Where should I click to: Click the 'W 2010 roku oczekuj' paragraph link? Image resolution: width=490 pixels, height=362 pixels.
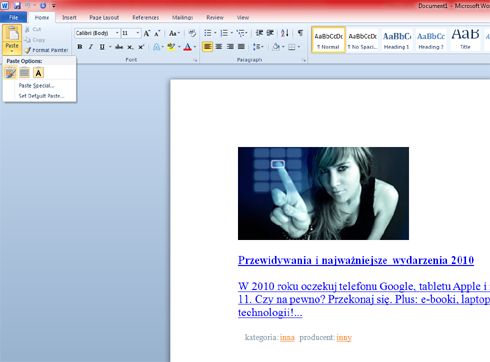[x=364, y=299]
